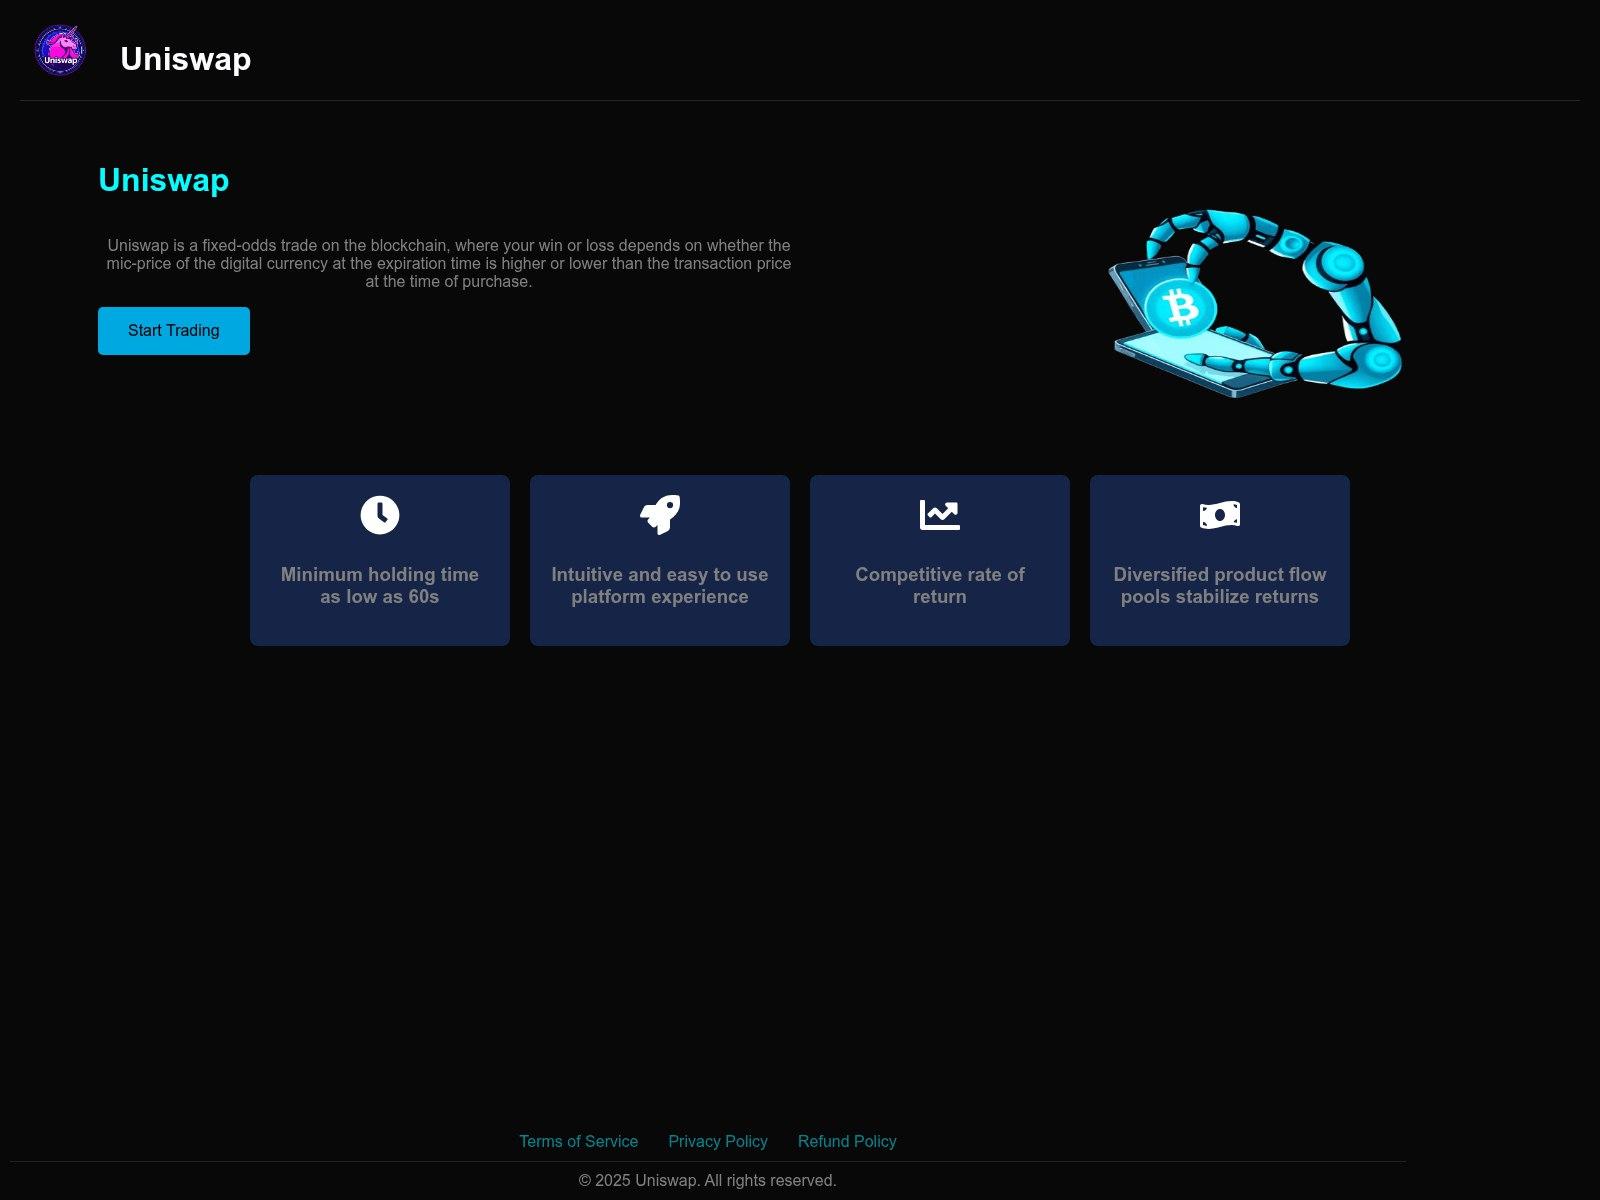Click the robotic arm Bitcoin illustration
This screenshot has width=1600, height=1200.
pos(1255,303)
